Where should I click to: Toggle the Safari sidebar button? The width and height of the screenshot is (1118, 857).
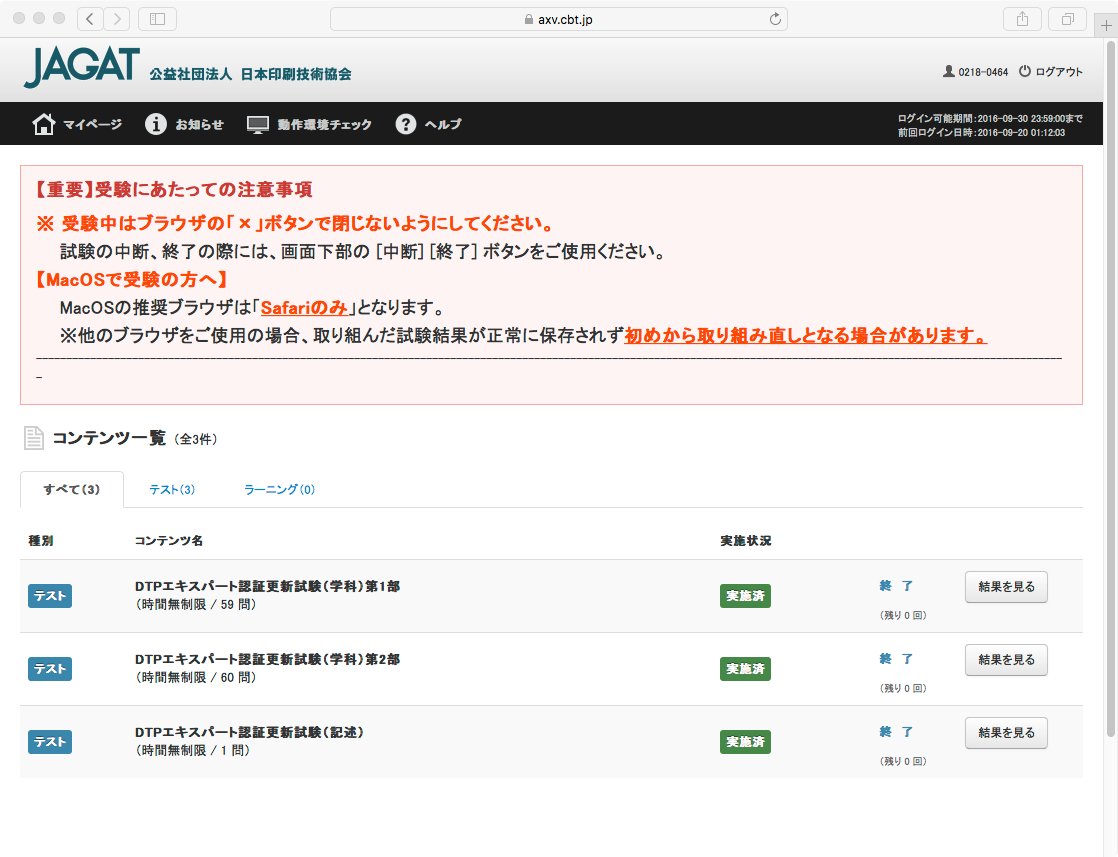tap(158, 19)
